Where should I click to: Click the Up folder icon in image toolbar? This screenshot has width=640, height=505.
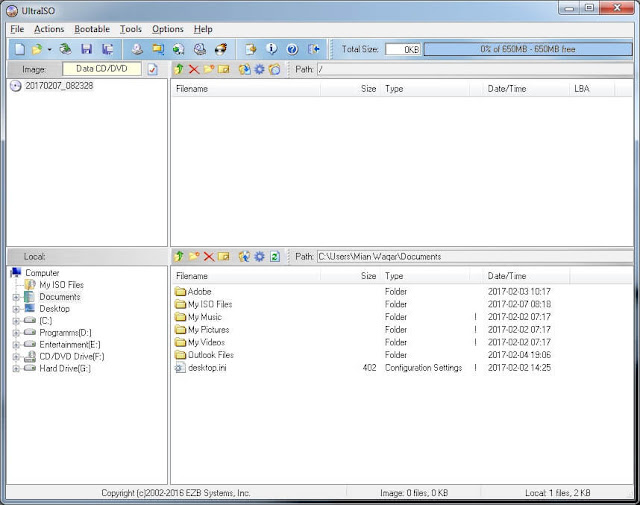(x=179, y=69)
